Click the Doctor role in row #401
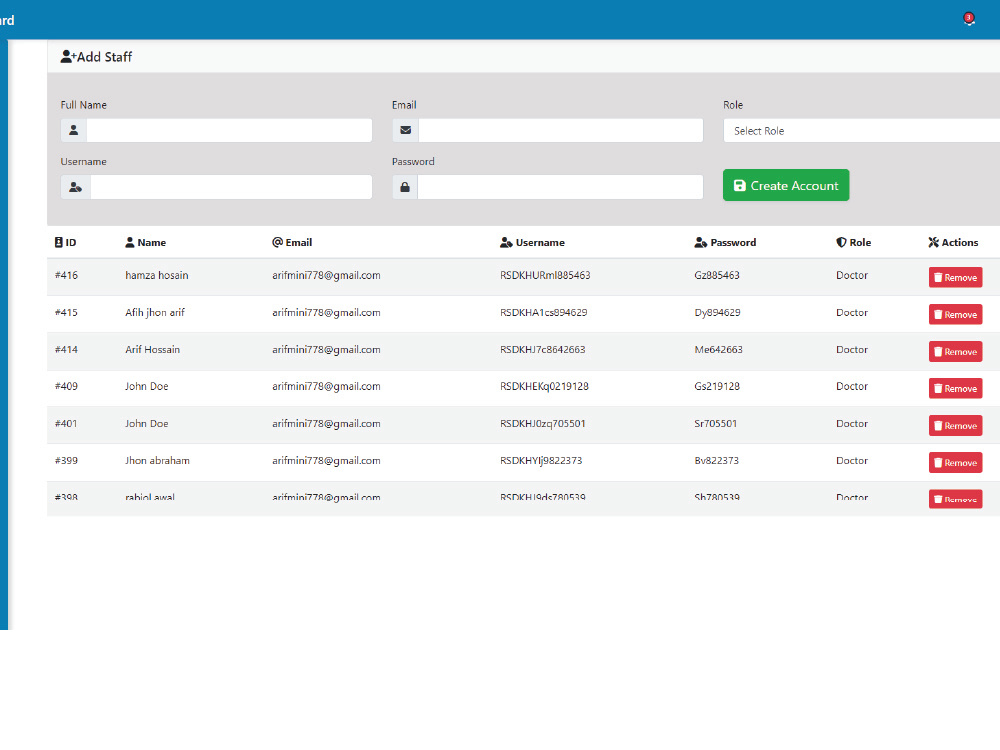This screenshot has width=1000, height=750. click(852, 423)
